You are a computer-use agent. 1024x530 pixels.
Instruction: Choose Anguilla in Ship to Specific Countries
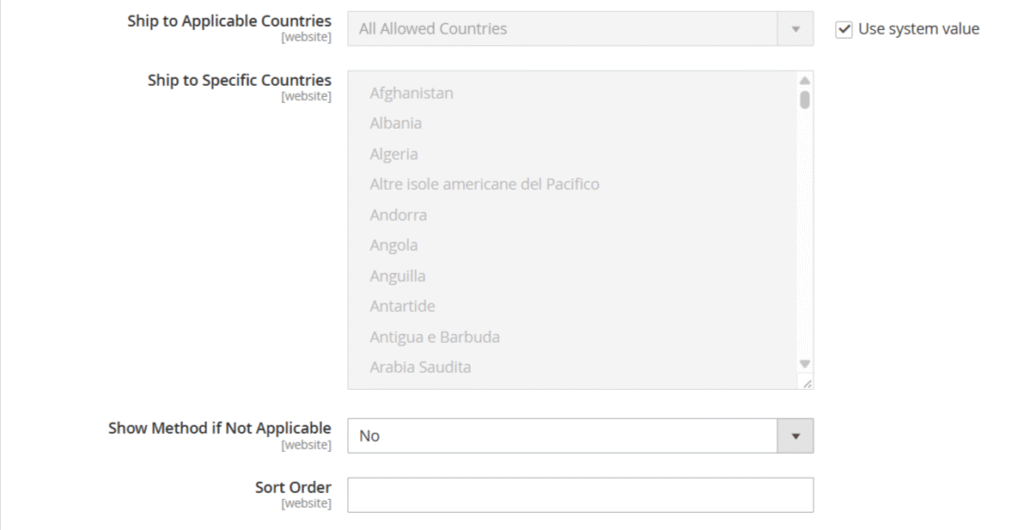point(397,276)
